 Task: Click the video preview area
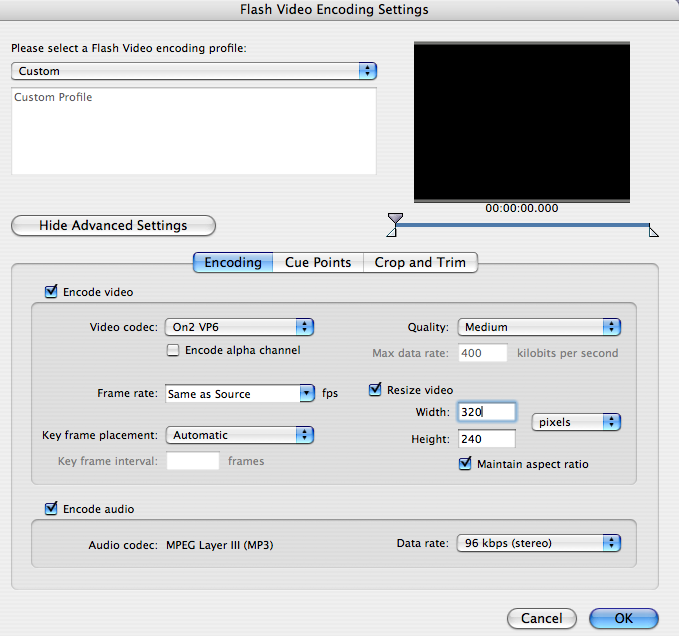click(x=522, y=122)
